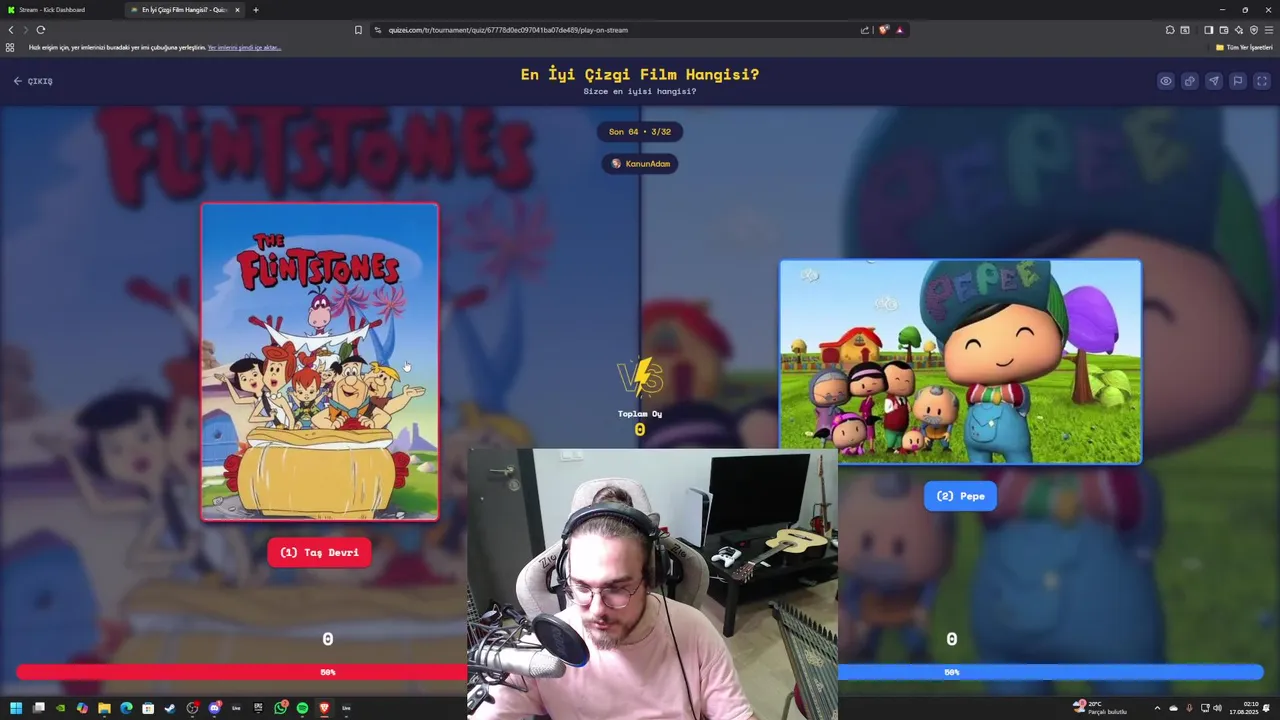Image resolution: width=1280 pixels, height=720 pixels.
Task: Expand hidden system tray icons chevron
Action: (1157, 708)
